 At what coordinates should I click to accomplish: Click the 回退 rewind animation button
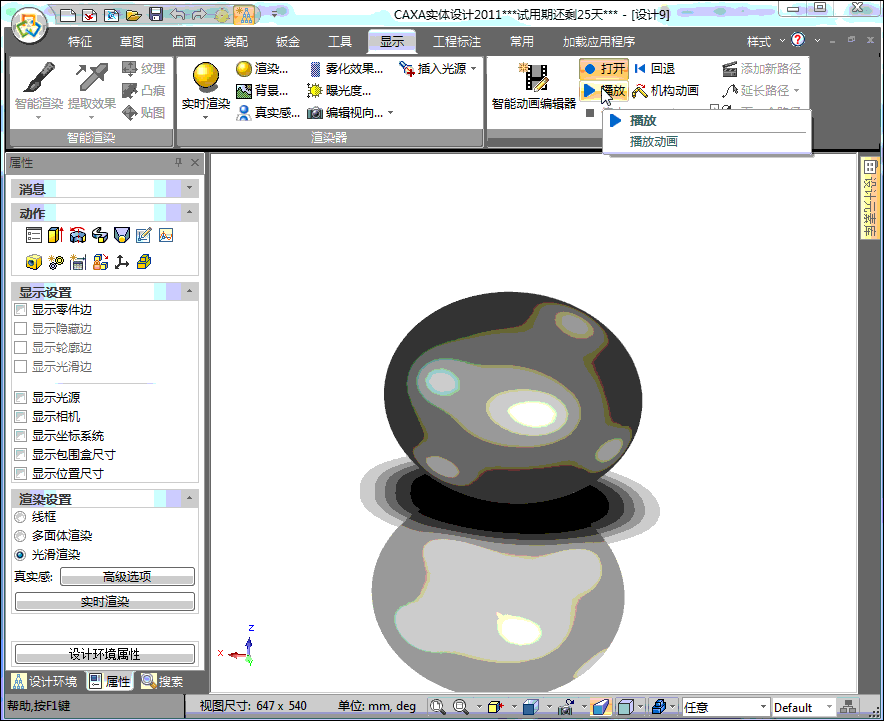click(x=640, y=69)
